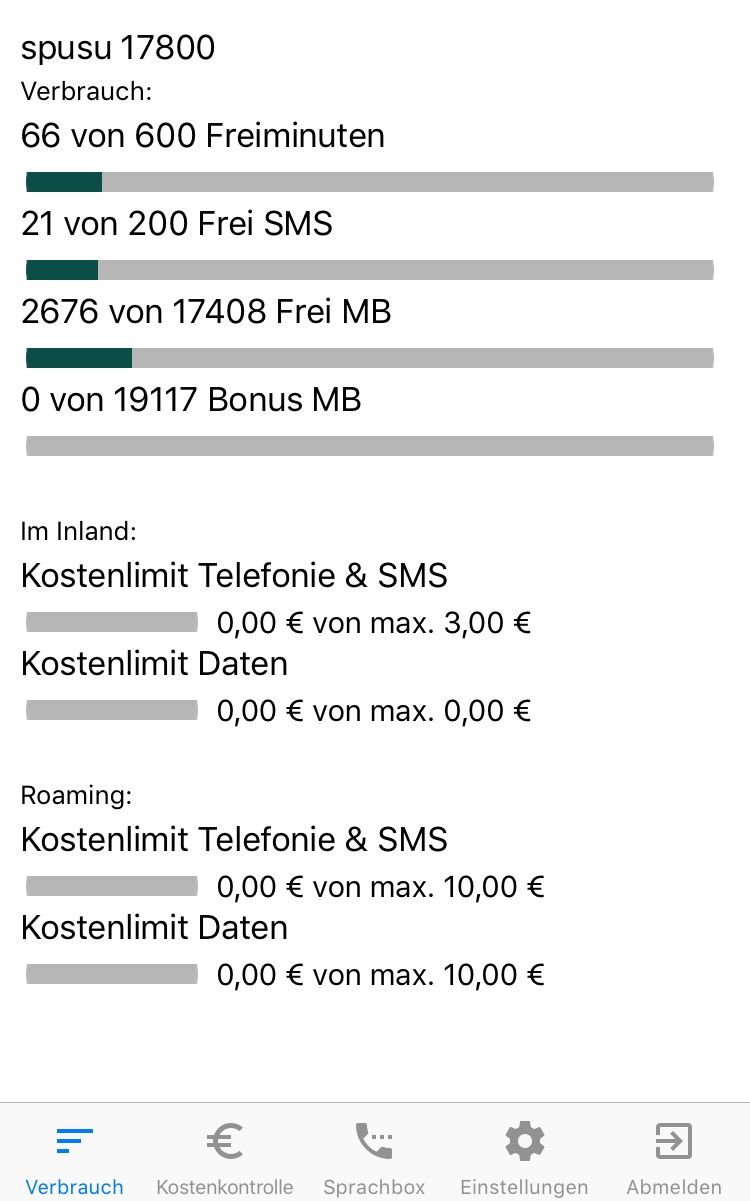Tap the Roaming Kostenlimit Daten bar
Image resolution: width=750 pixels, height=1201 pixels.
tap(112, 975)
